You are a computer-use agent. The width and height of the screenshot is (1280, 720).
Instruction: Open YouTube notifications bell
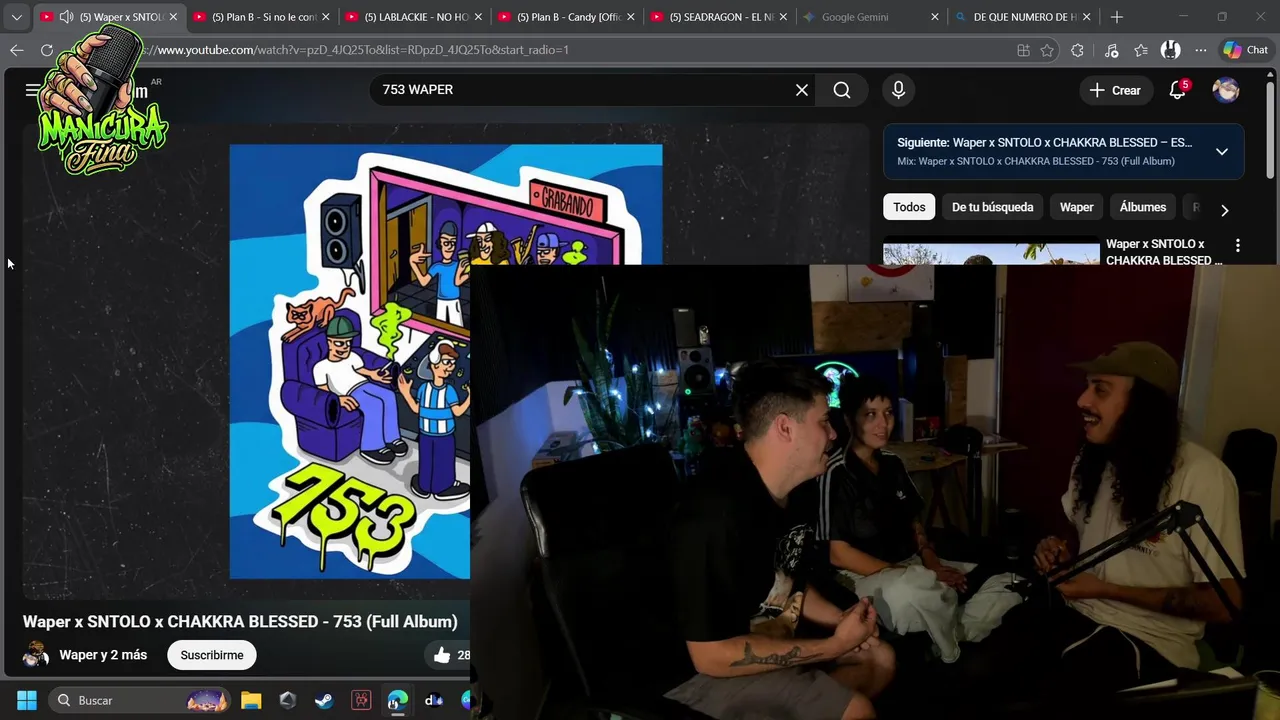1178,90
